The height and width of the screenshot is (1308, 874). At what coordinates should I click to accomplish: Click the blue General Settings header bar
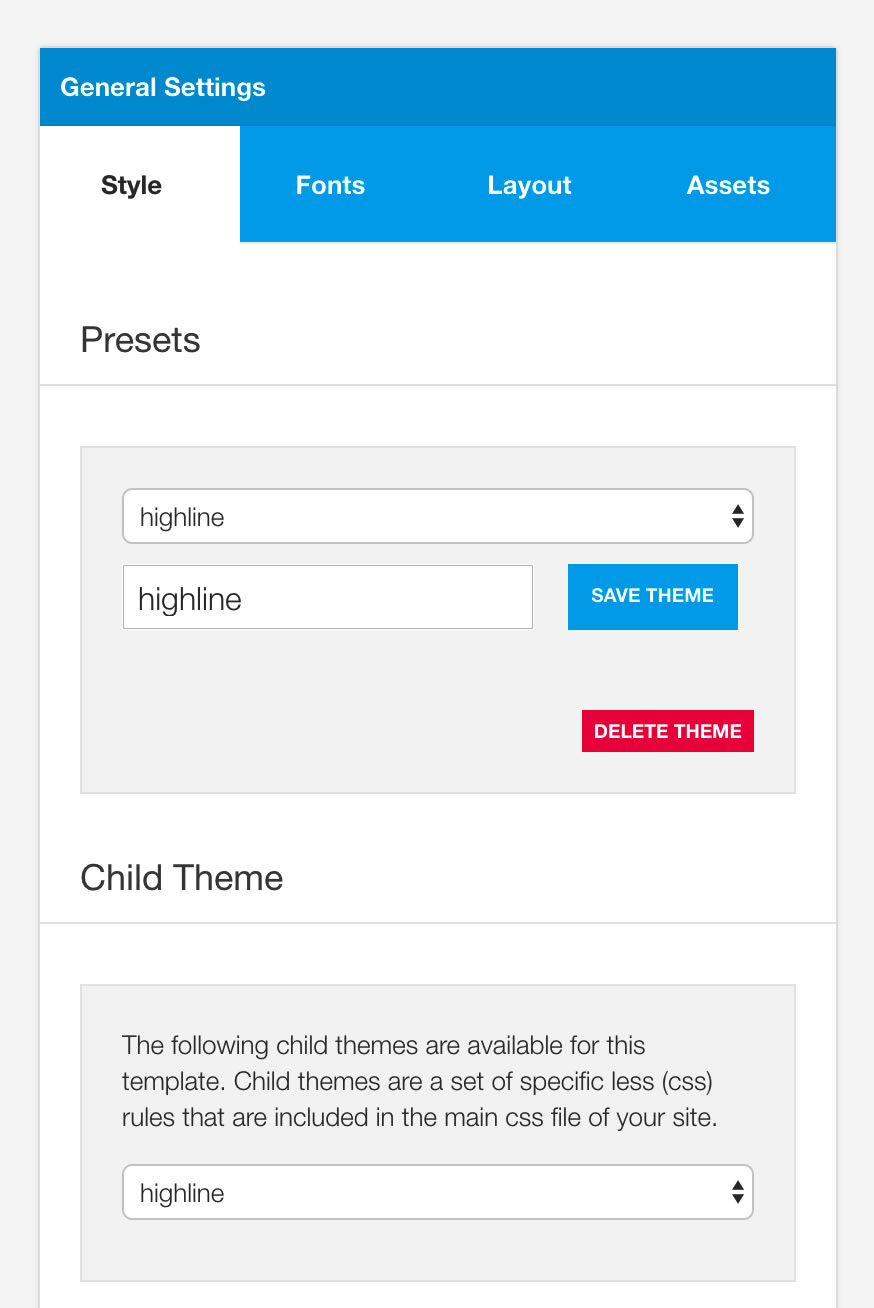point(550,87)
